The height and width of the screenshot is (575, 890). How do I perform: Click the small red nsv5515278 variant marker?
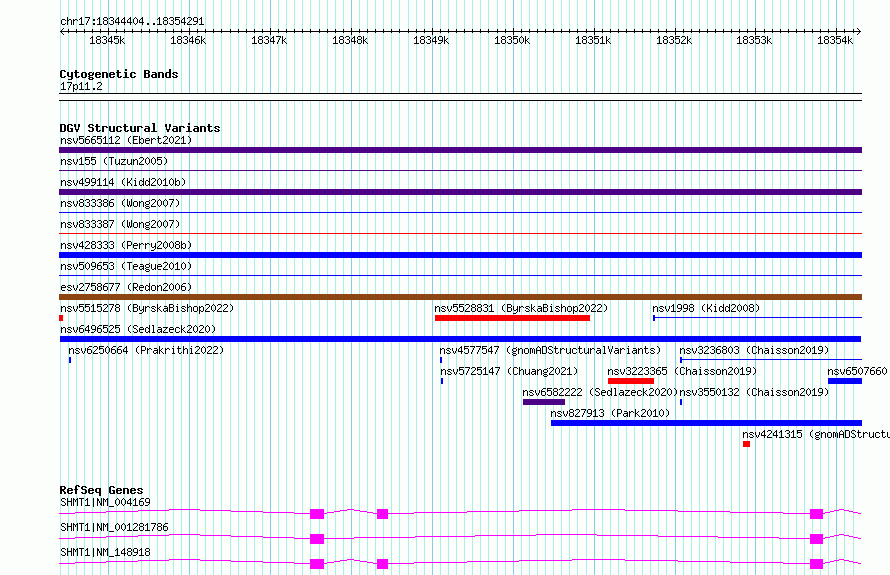(x=61, y=318)
